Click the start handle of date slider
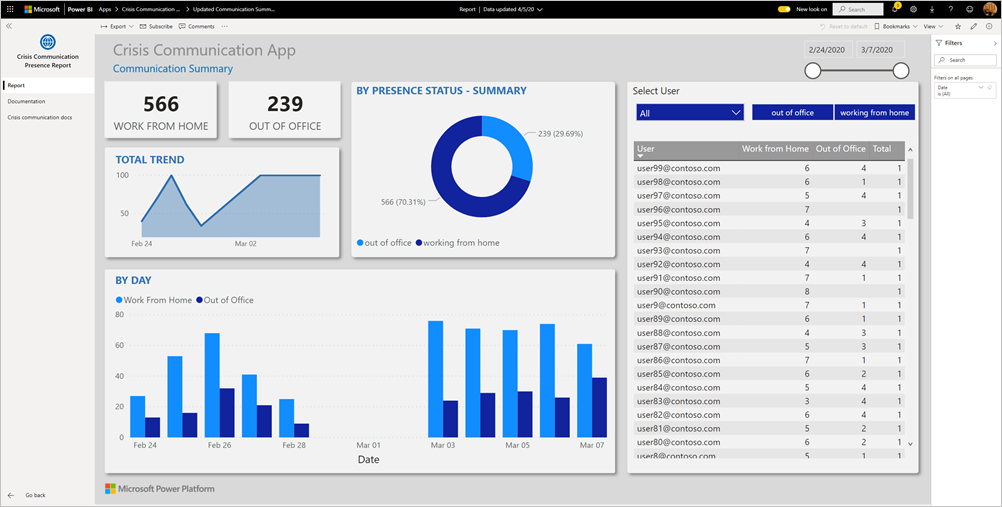The height and width of the screenshot is (507, 1002). [813, 70]
